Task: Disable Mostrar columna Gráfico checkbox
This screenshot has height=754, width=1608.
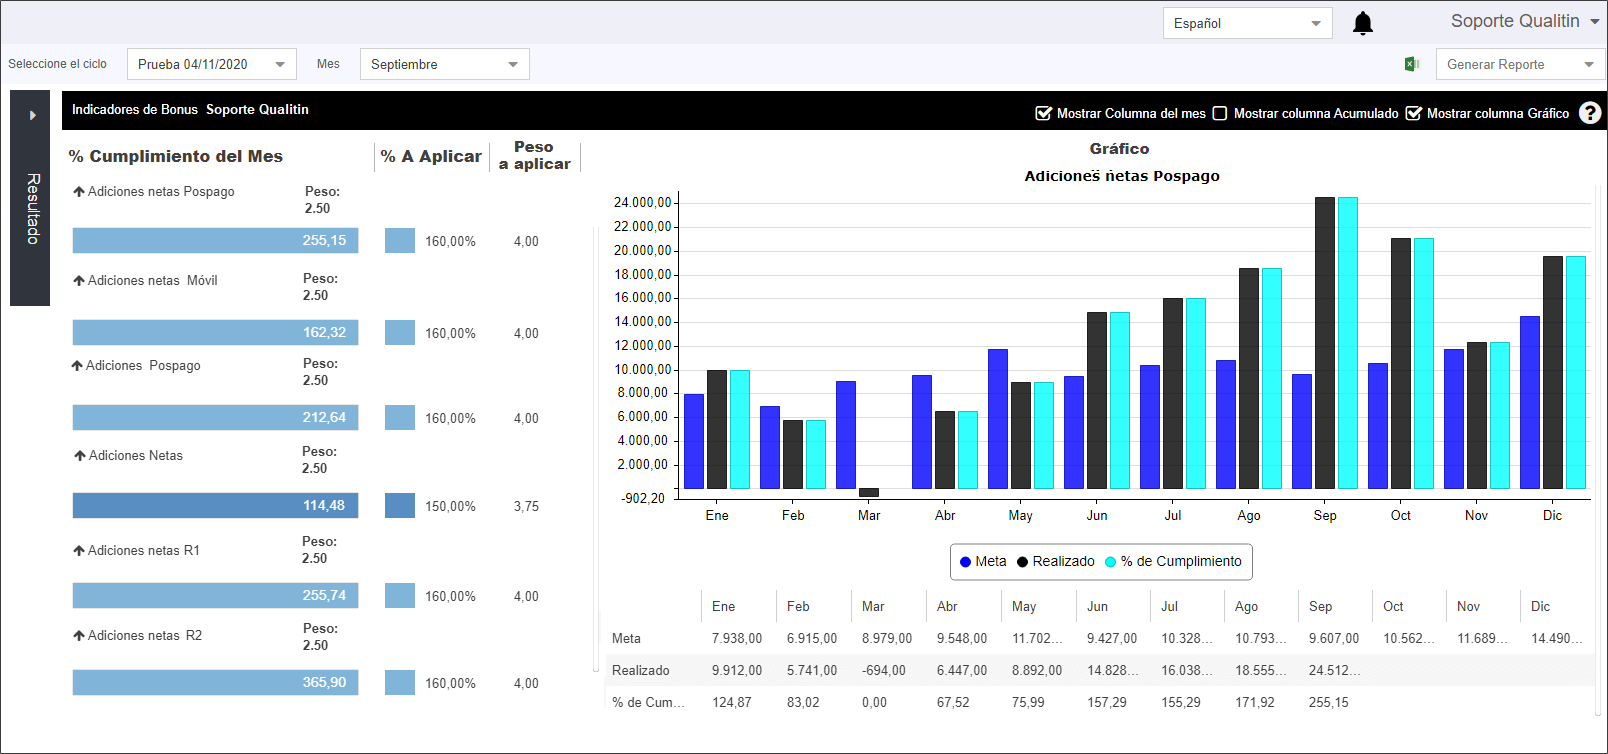Action: (x=1414, y=113)
